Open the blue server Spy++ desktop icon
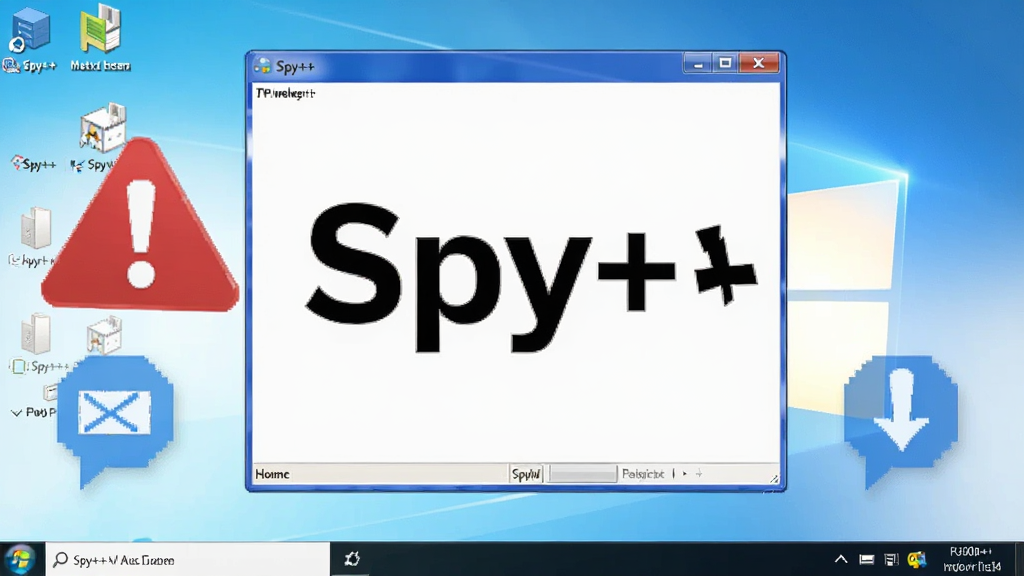The width and height of the screenshot is (1024, 576). [x=30, y=31]
